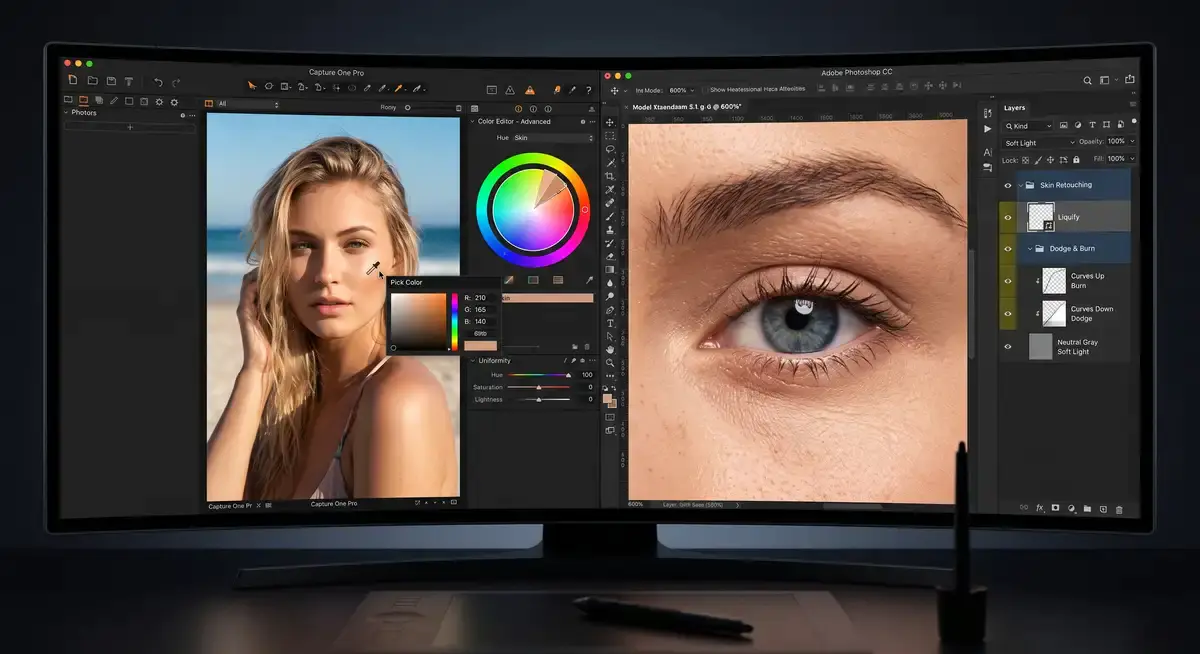
Task: Collapse the Photos section in Capture One
Action: [x=66, y=112]
